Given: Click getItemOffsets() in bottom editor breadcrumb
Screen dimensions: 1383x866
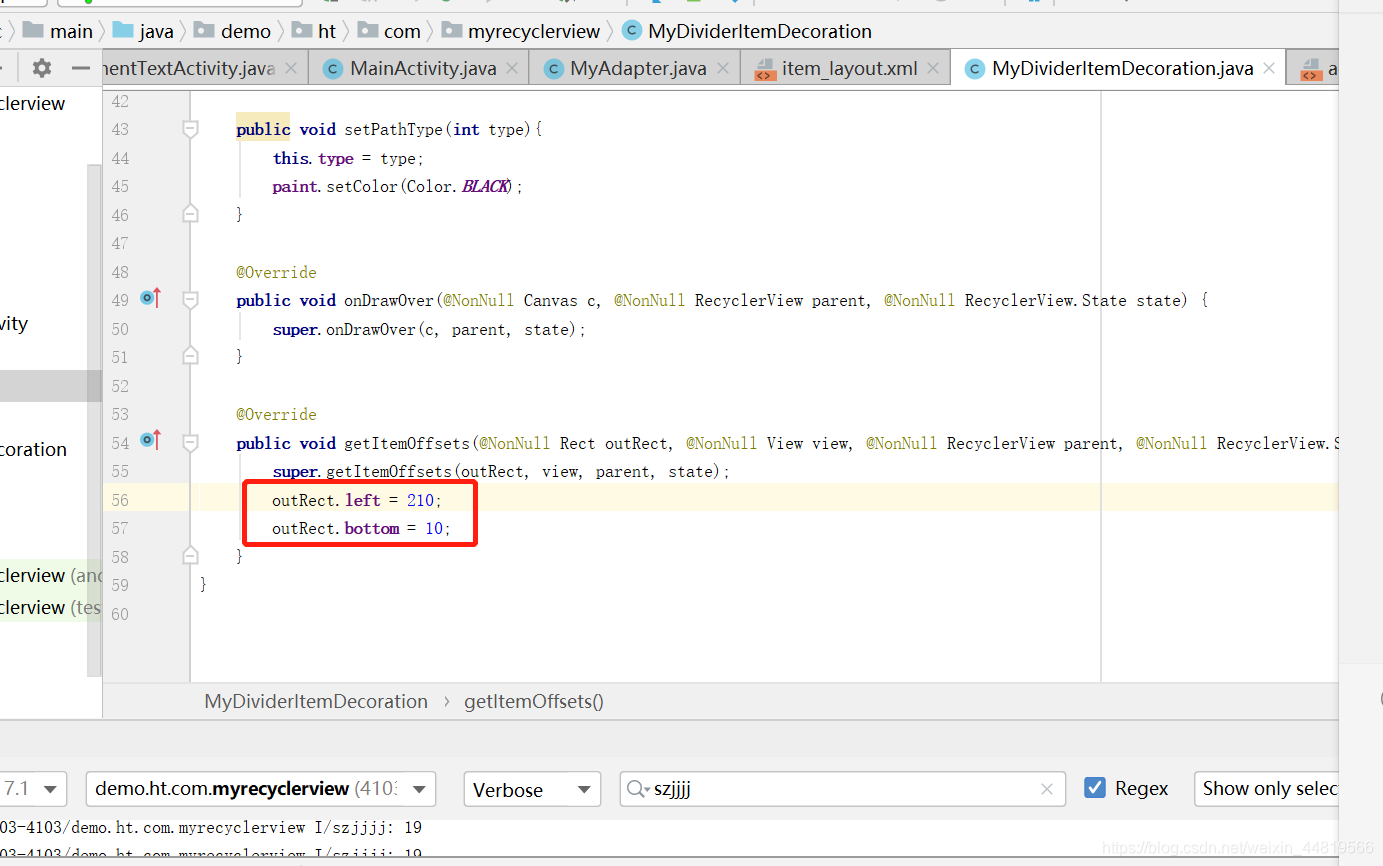Looking at the screenshot, I should pos(534,701).
